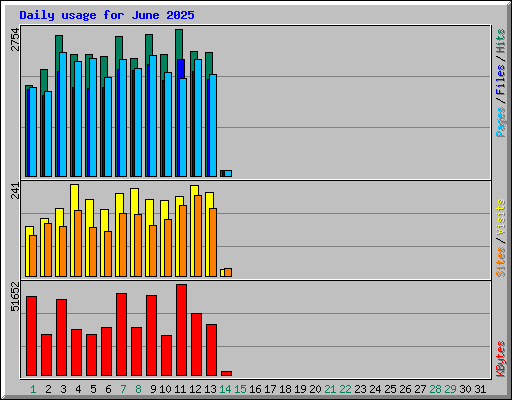This screenshot has height=400, width=512.
Task: Click the Files legend label
Action: 500,80
